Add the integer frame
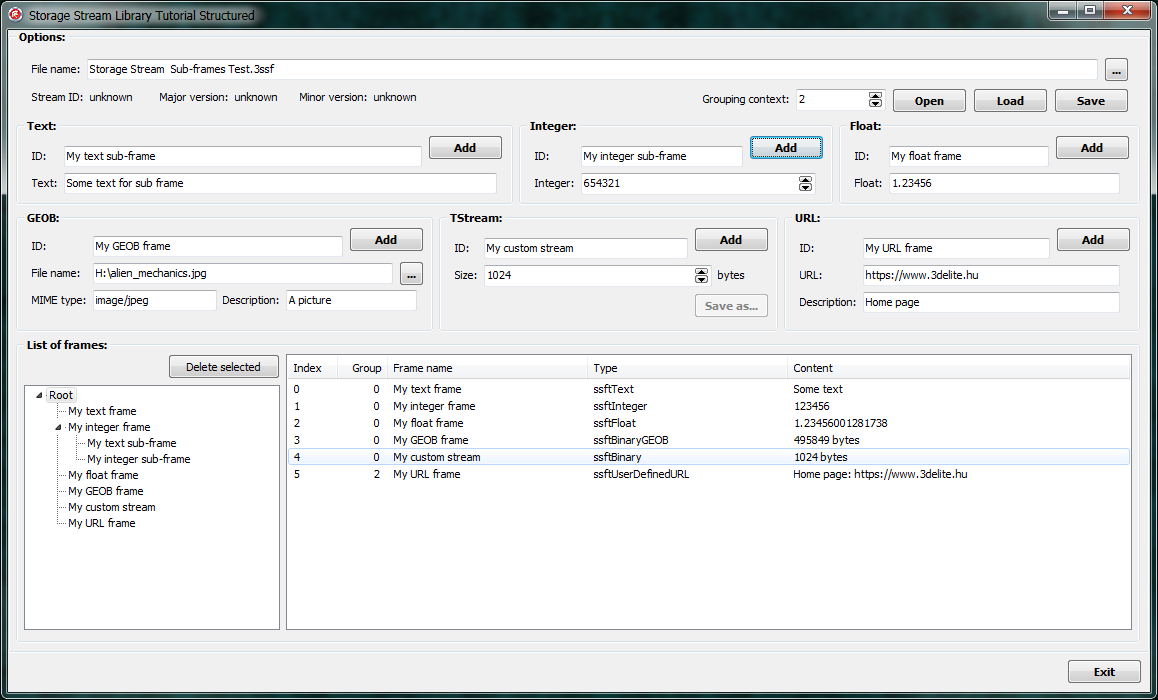The image size is (1158, 700). [x=786, y=148]
